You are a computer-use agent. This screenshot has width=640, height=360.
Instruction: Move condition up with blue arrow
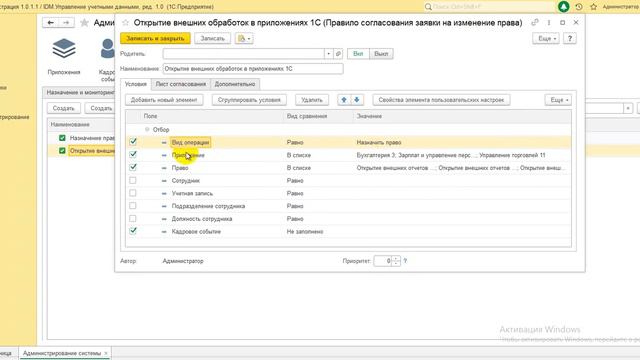click(344, 100)
